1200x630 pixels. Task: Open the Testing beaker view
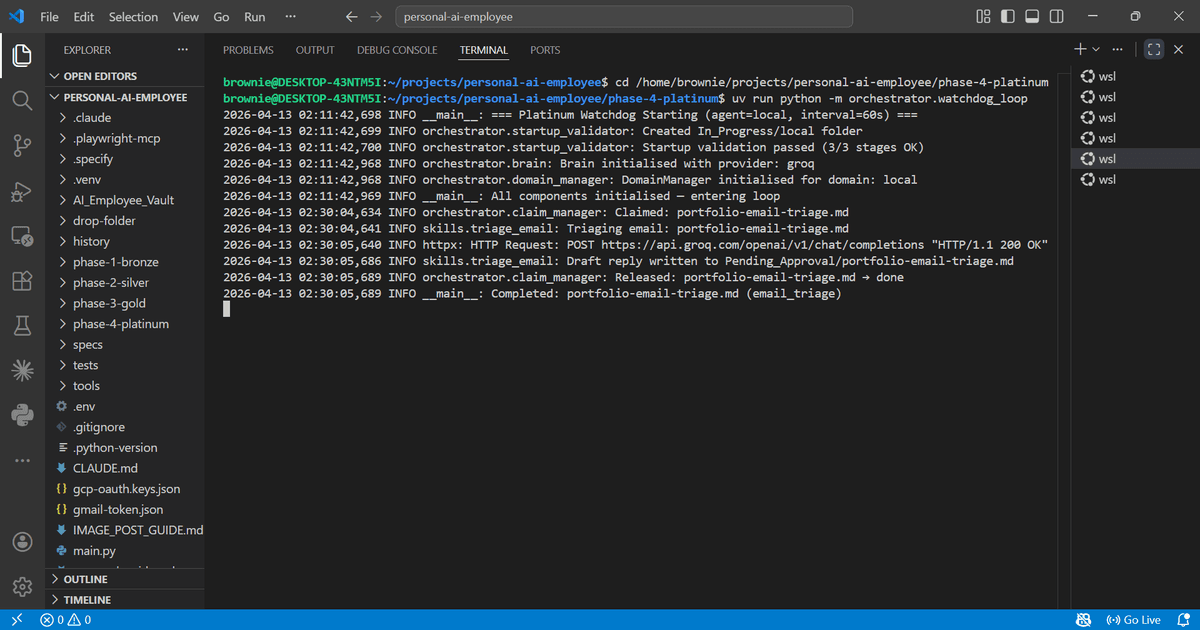(22, 325)
